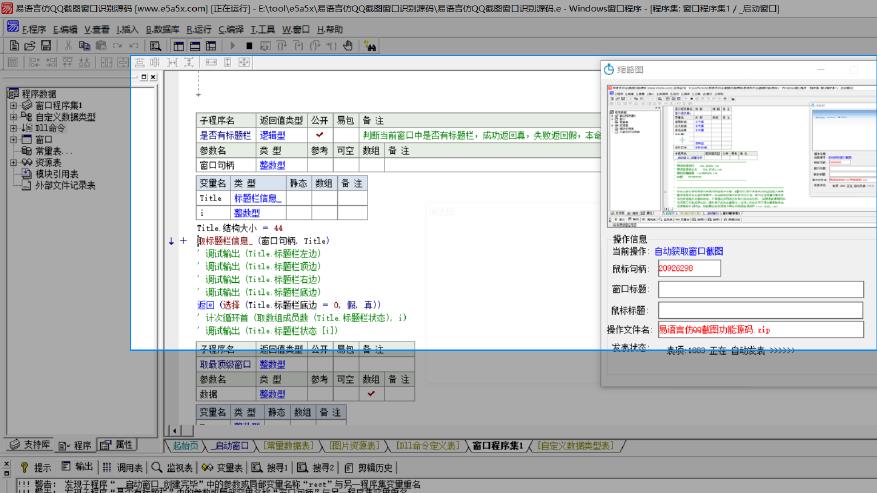
Task: Click the empty 参考 cell of the 窗口句柄 row
Action: click(x=319, y=165)
